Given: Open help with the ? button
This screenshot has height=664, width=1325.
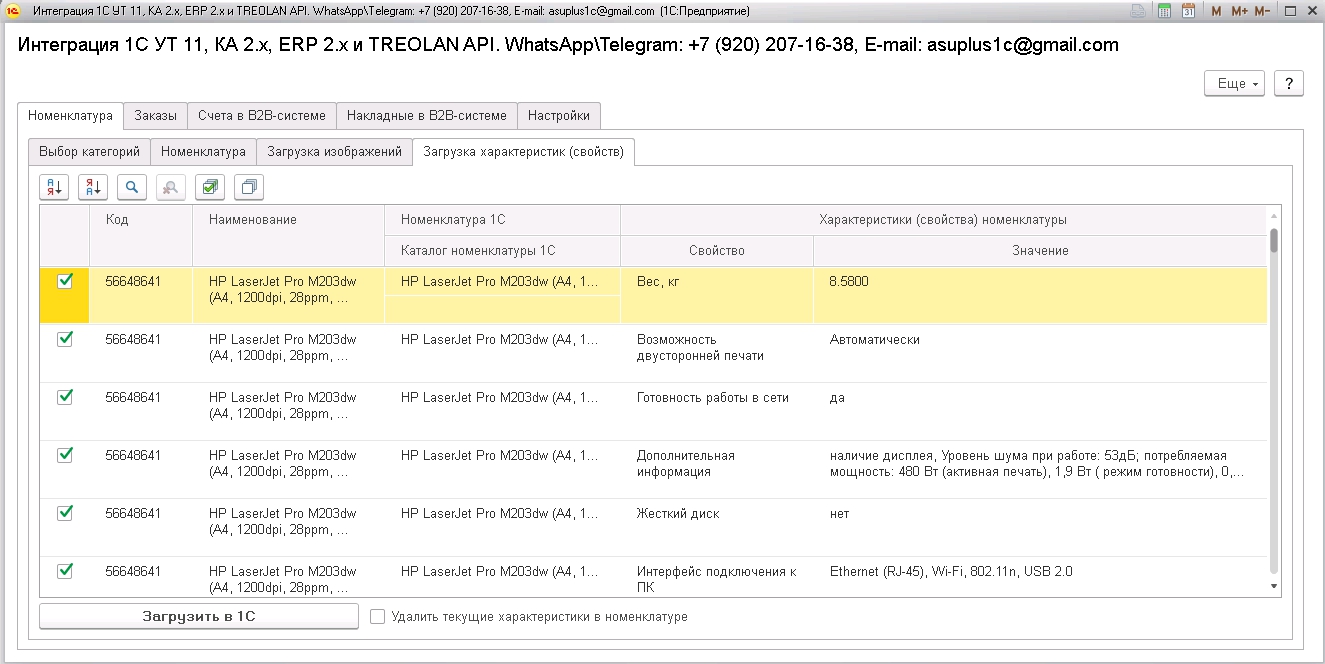Looking at the screenshot, I should (1289, 84).
